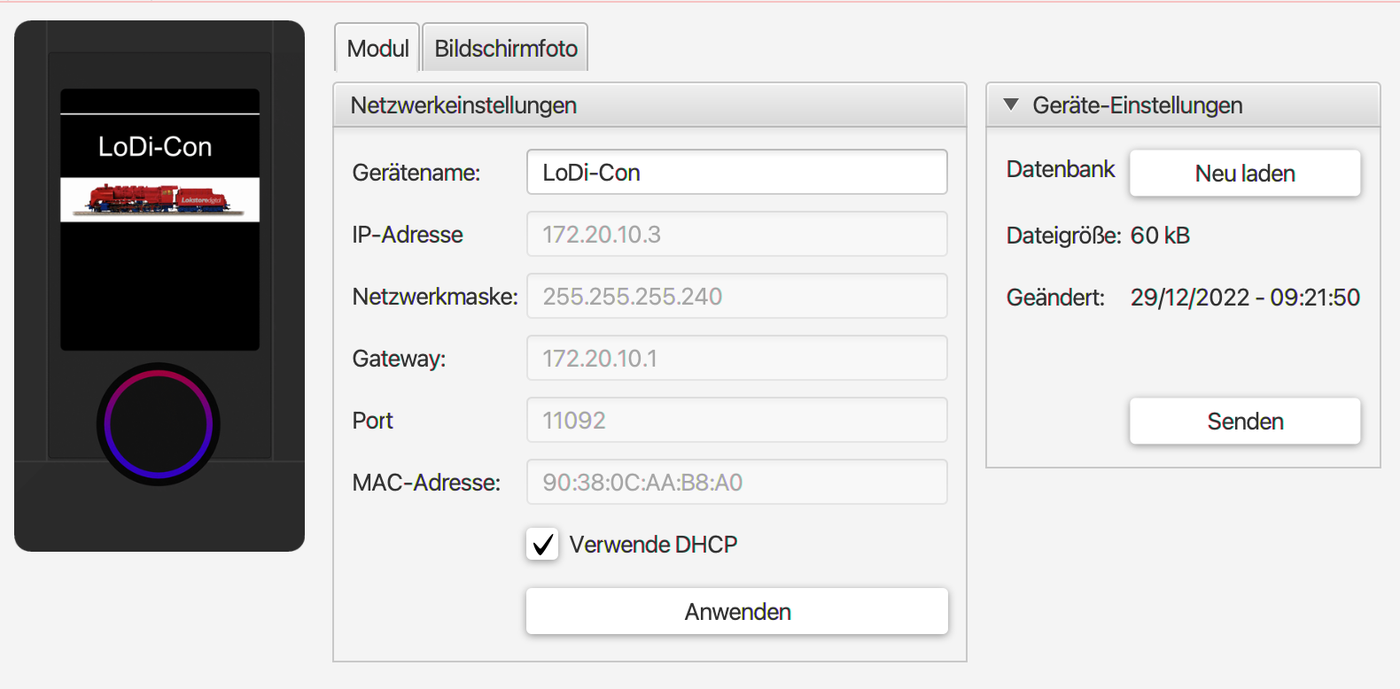Click the Geräte-Einstellungen header label
The width and height of the screenshot is (1400, 689).
[x=1137, y=105]
